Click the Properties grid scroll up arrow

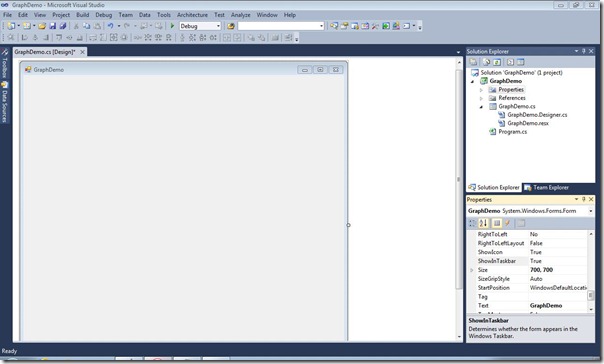click(591, 234)
